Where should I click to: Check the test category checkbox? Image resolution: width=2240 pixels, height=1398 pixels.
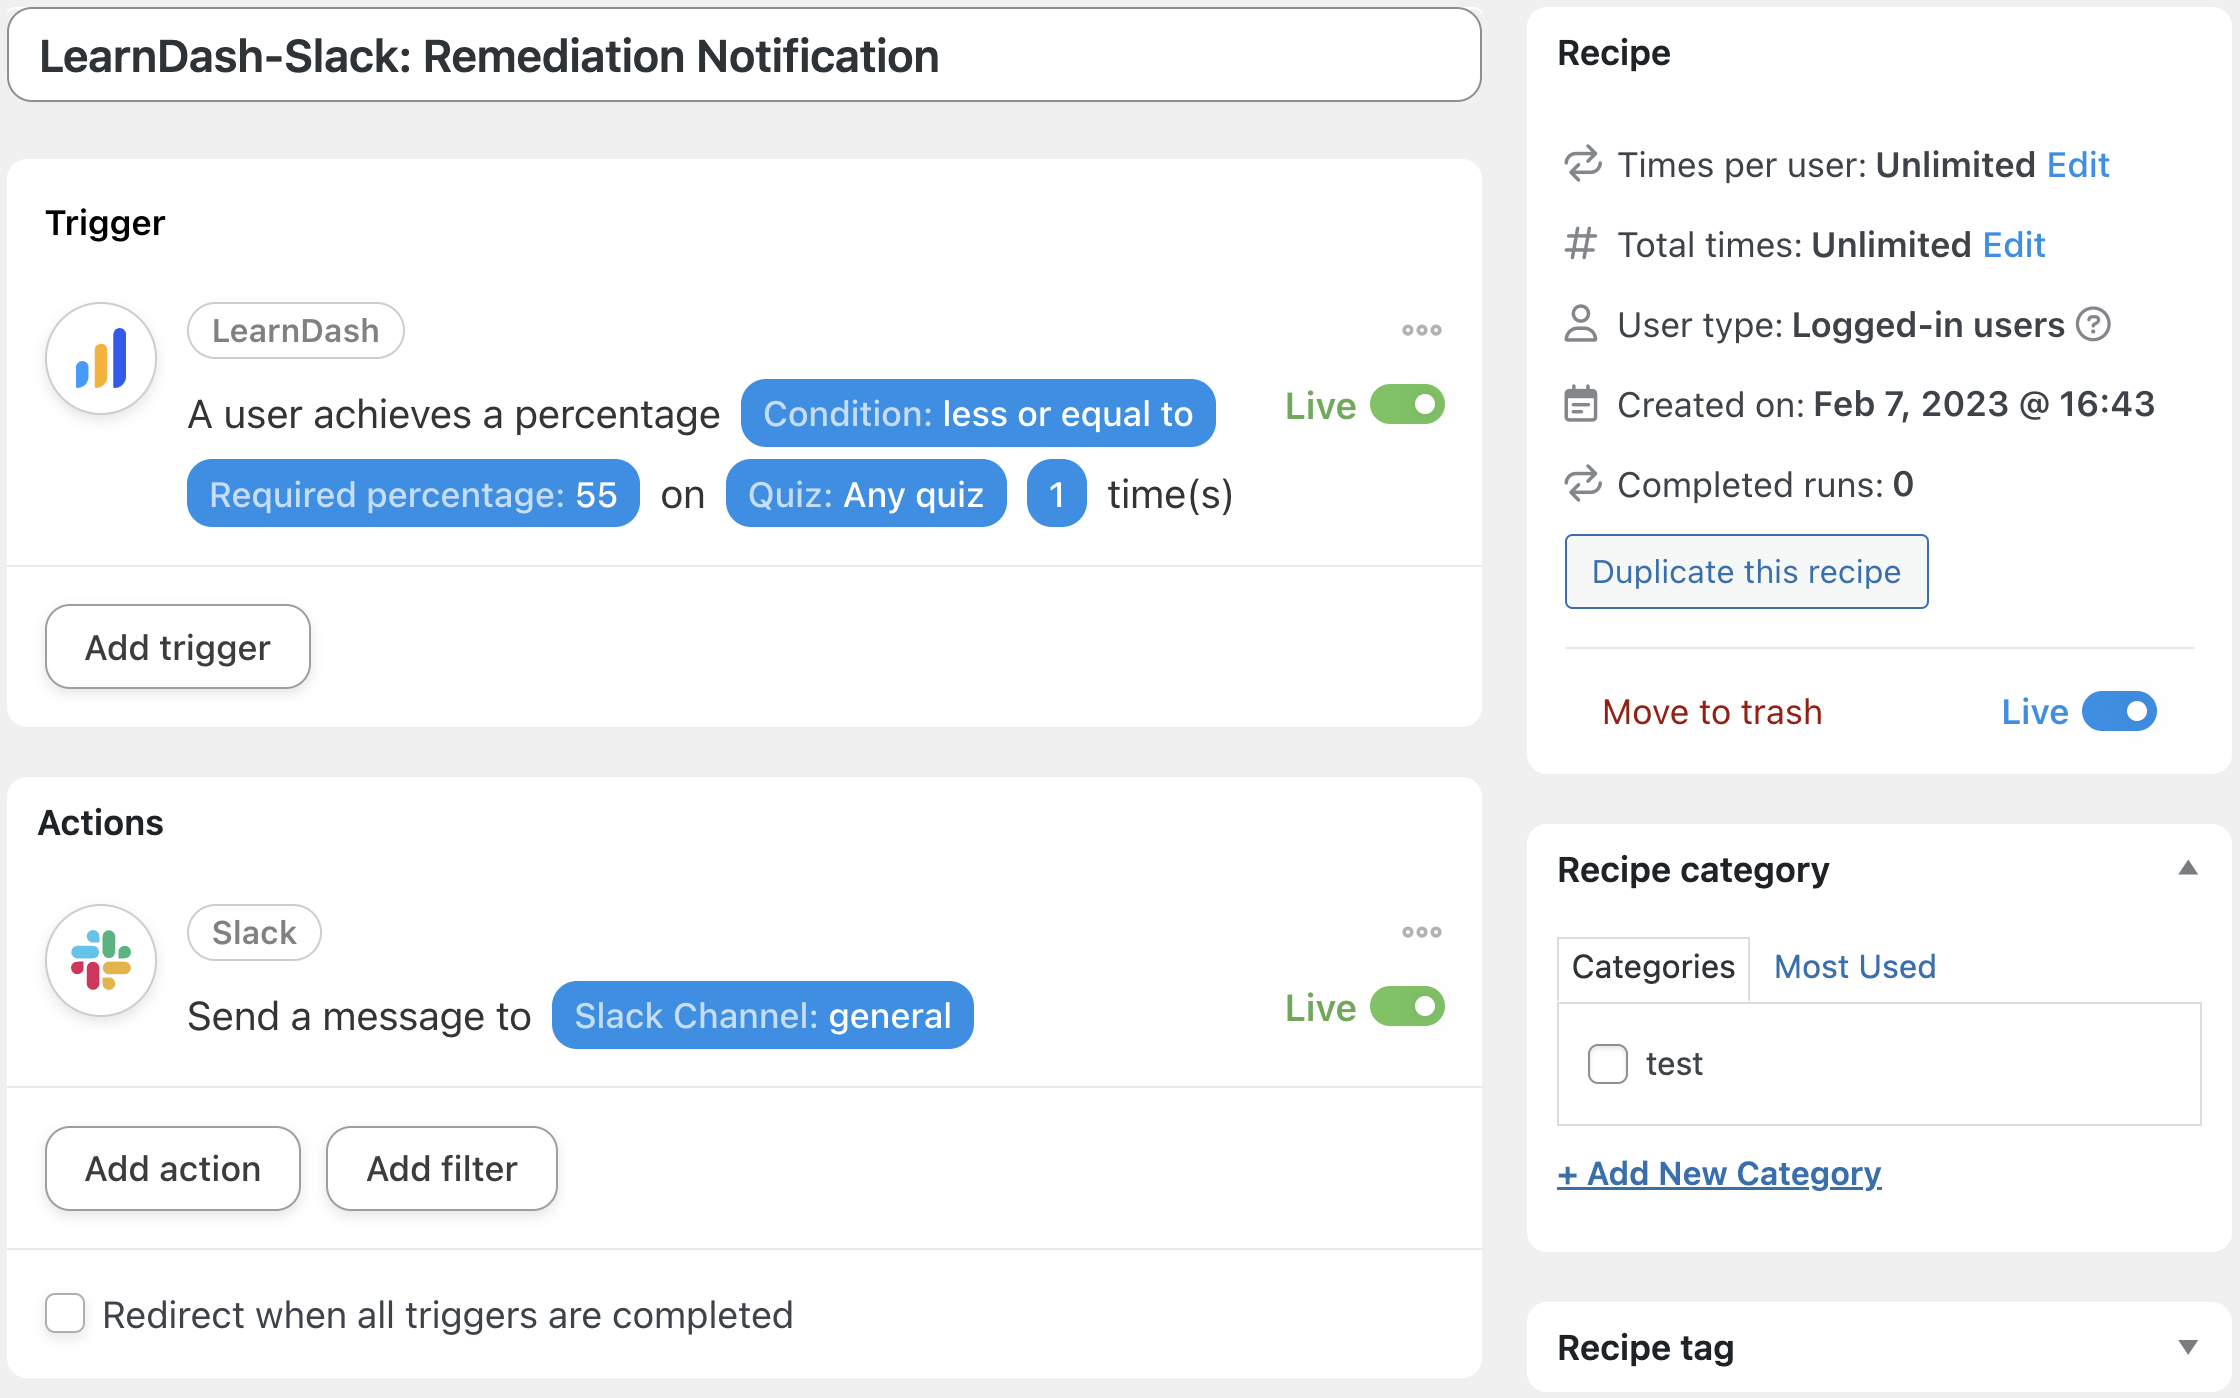click(x=1607, y=1064)
